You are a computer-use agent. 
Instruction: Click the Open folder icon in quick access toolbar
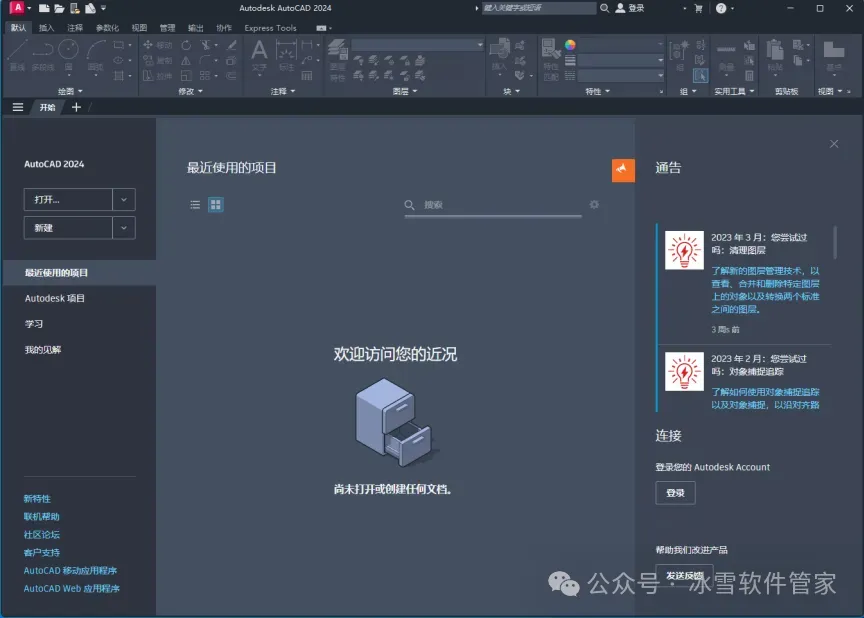(x=59, y=8)
